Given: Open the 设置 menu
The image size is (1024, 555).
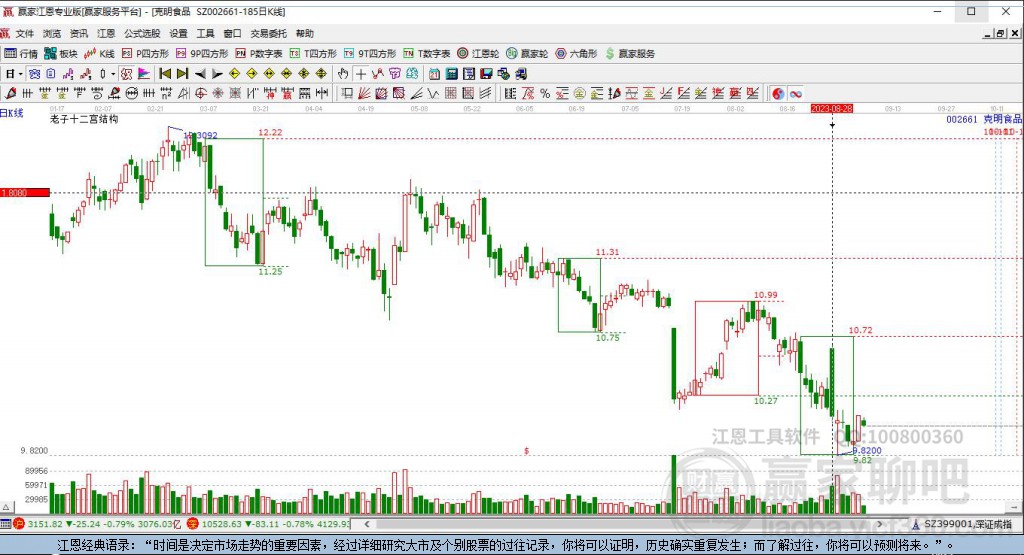Looking at the screenshot, I should 178,33.
